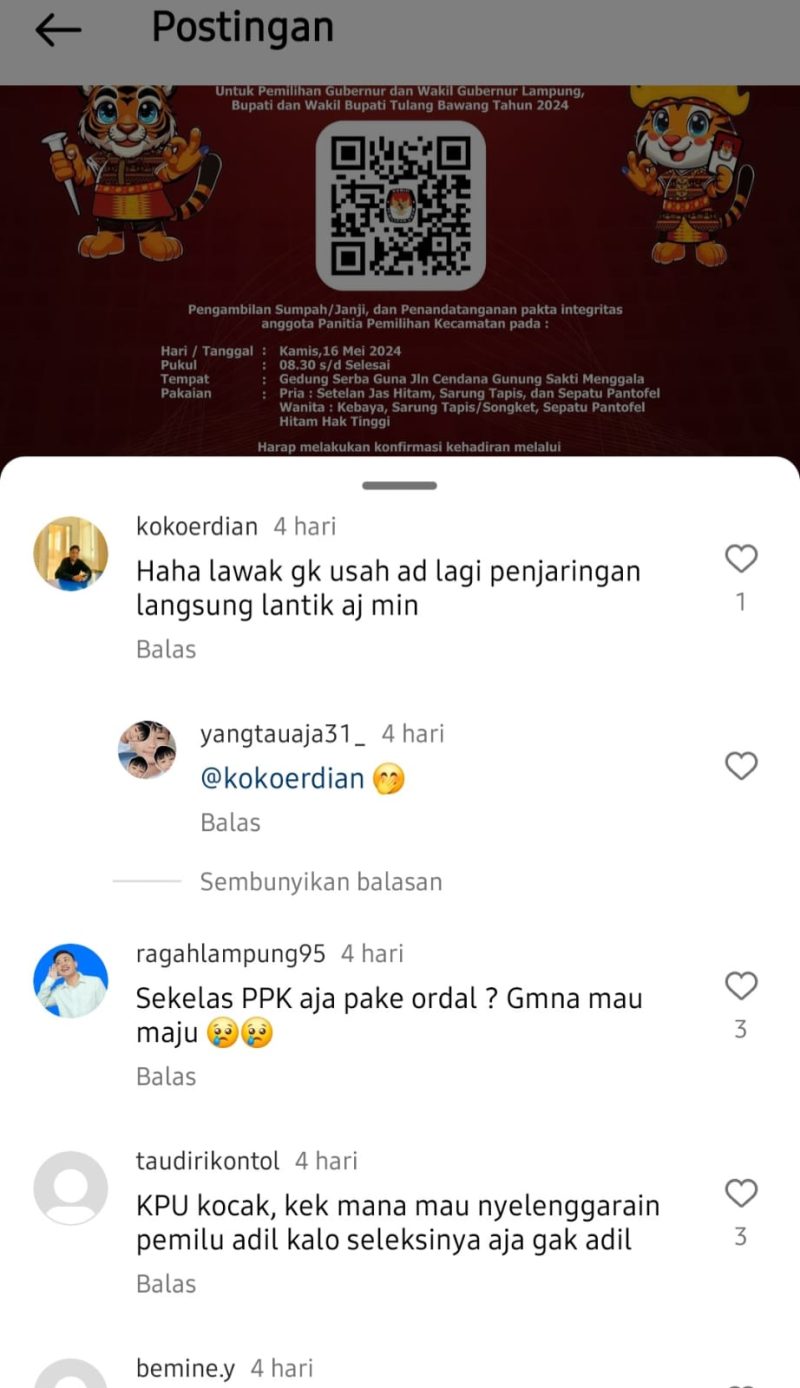Viewport: 800px width, 1388px height.
Task: Grab the comment sheet drag handle
Action: (x=400, y=486)
